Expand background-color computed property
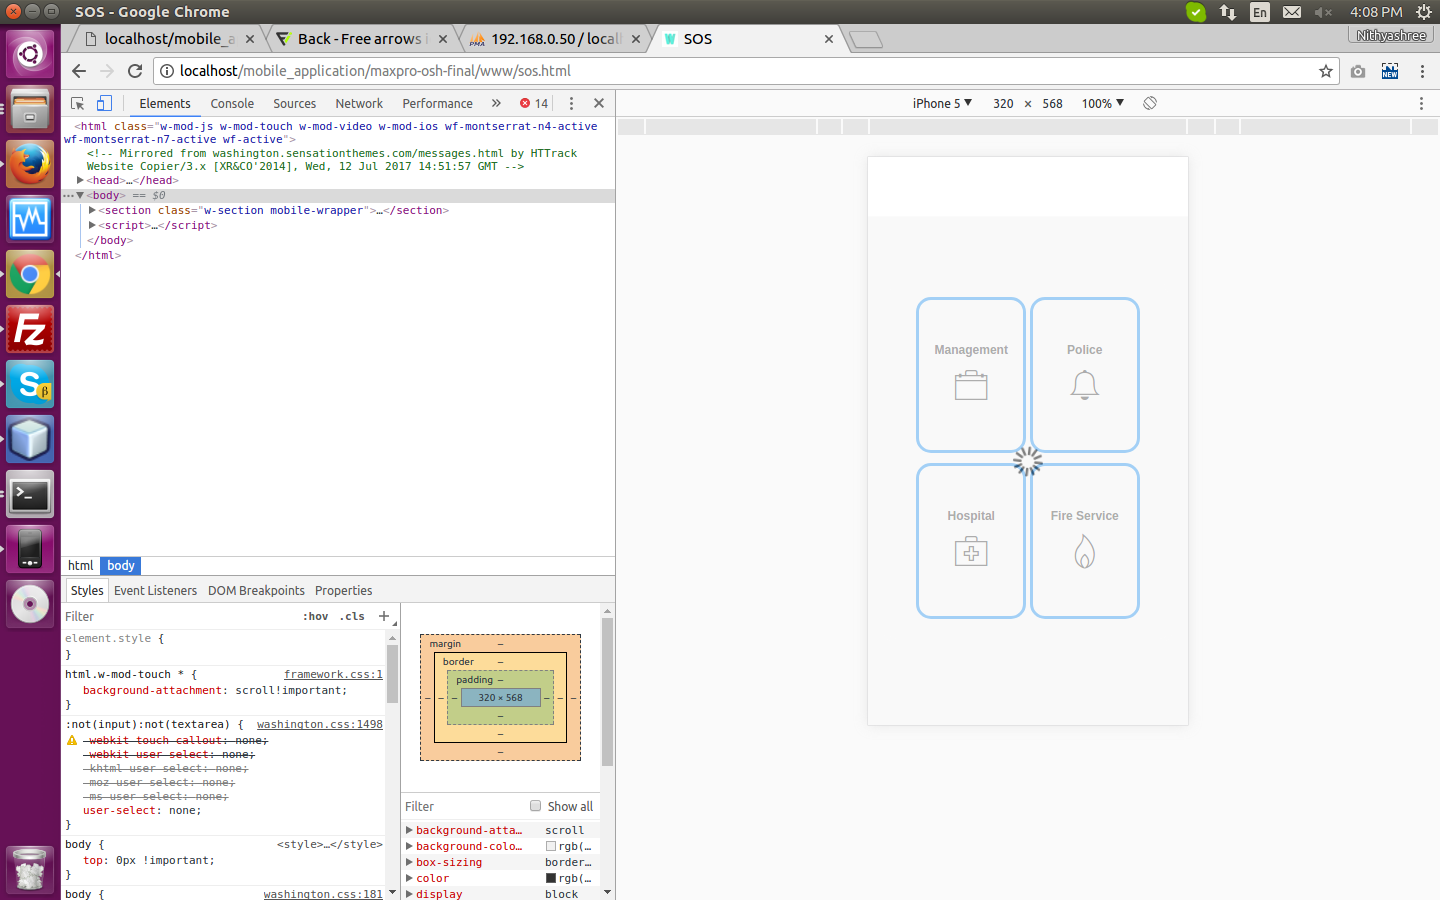 coord(409,847)
